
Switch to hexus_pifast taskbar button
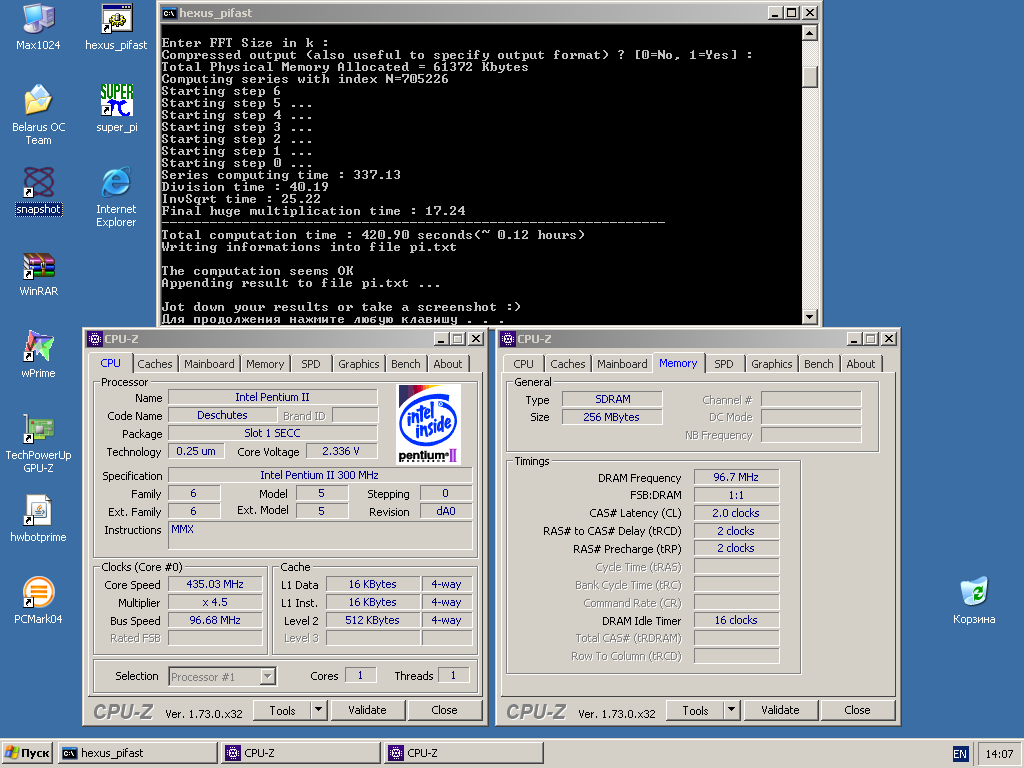(137, 753)
